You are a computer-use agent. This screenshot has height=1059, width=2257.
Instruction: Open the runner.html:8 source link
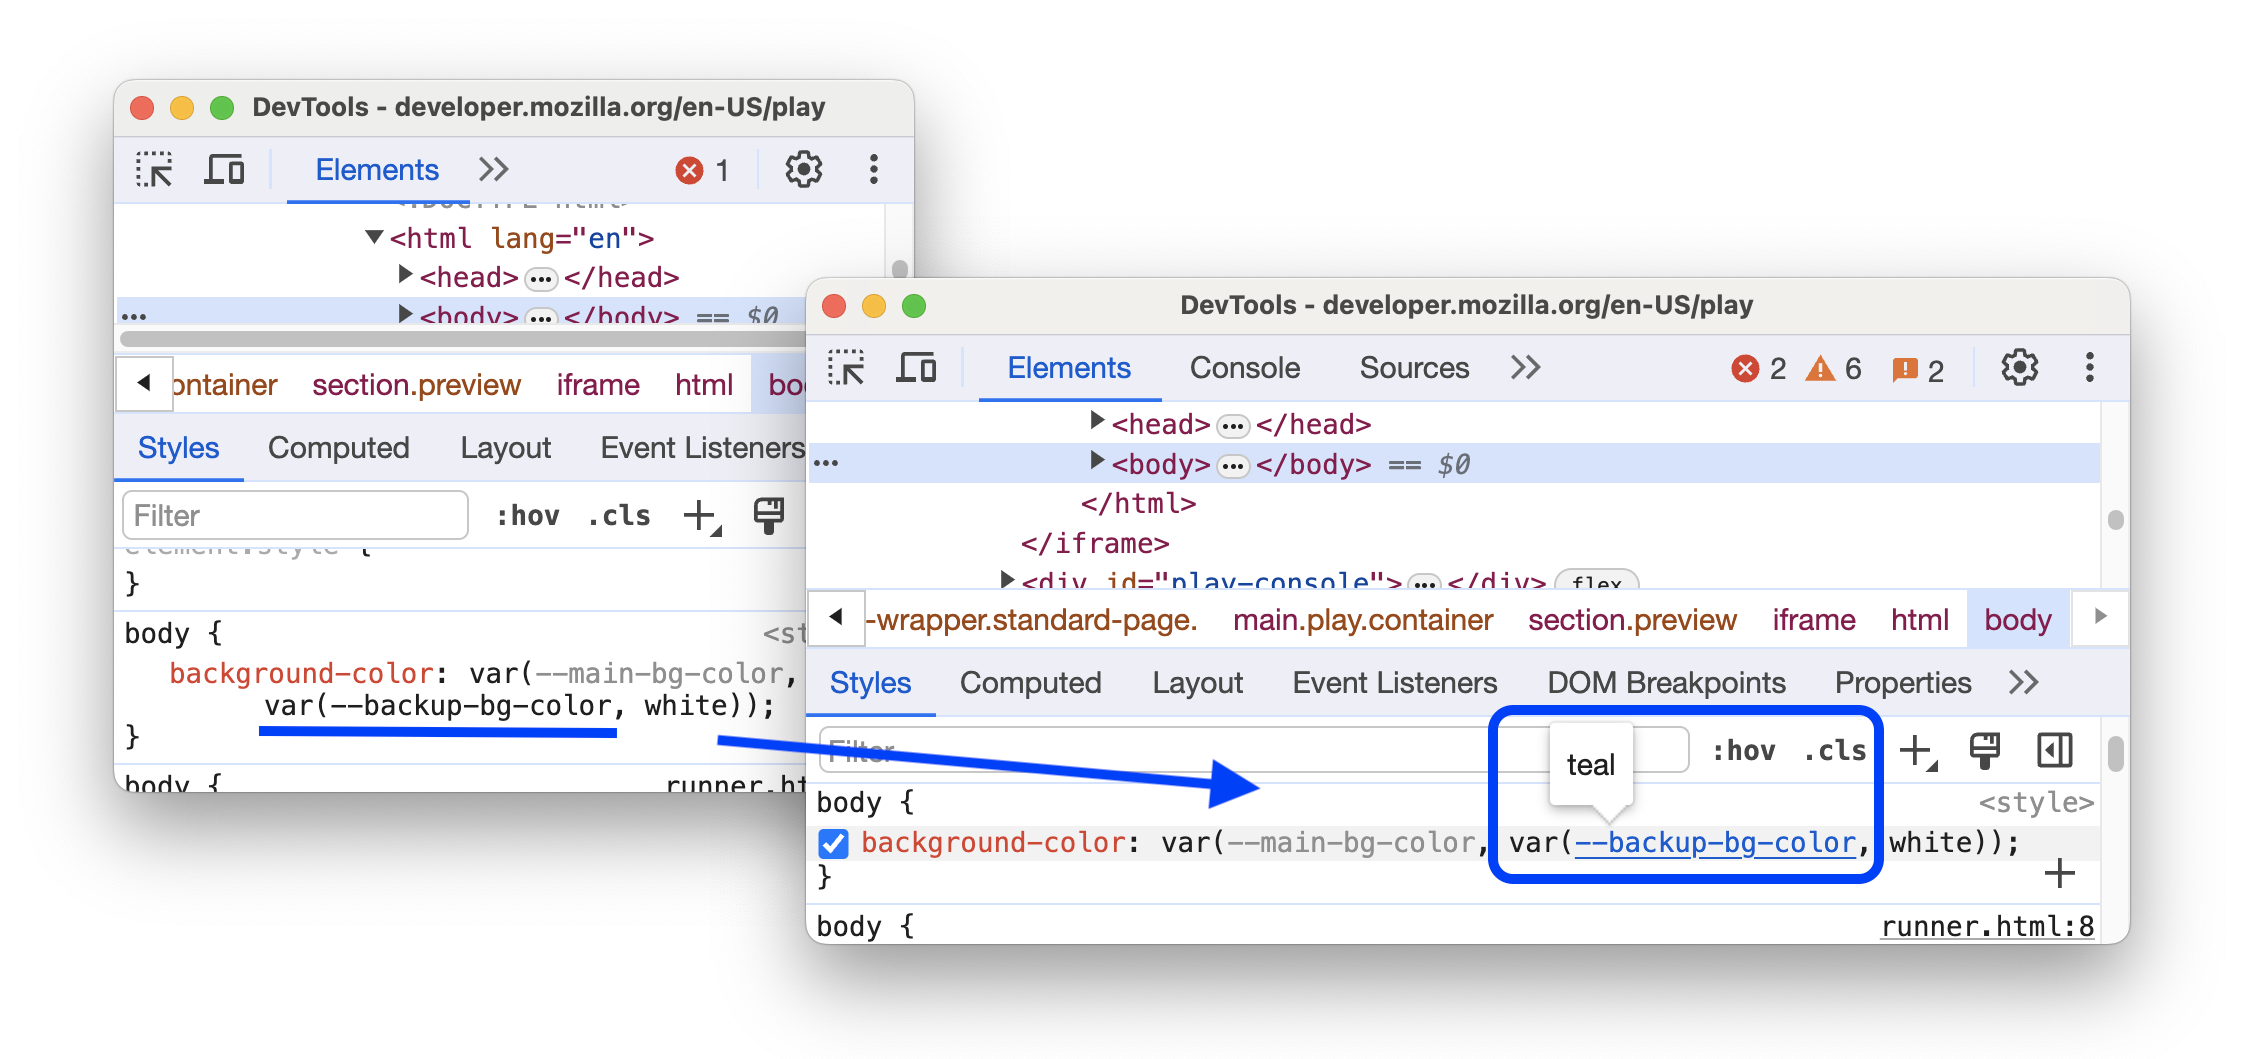tap(1986, 927)
